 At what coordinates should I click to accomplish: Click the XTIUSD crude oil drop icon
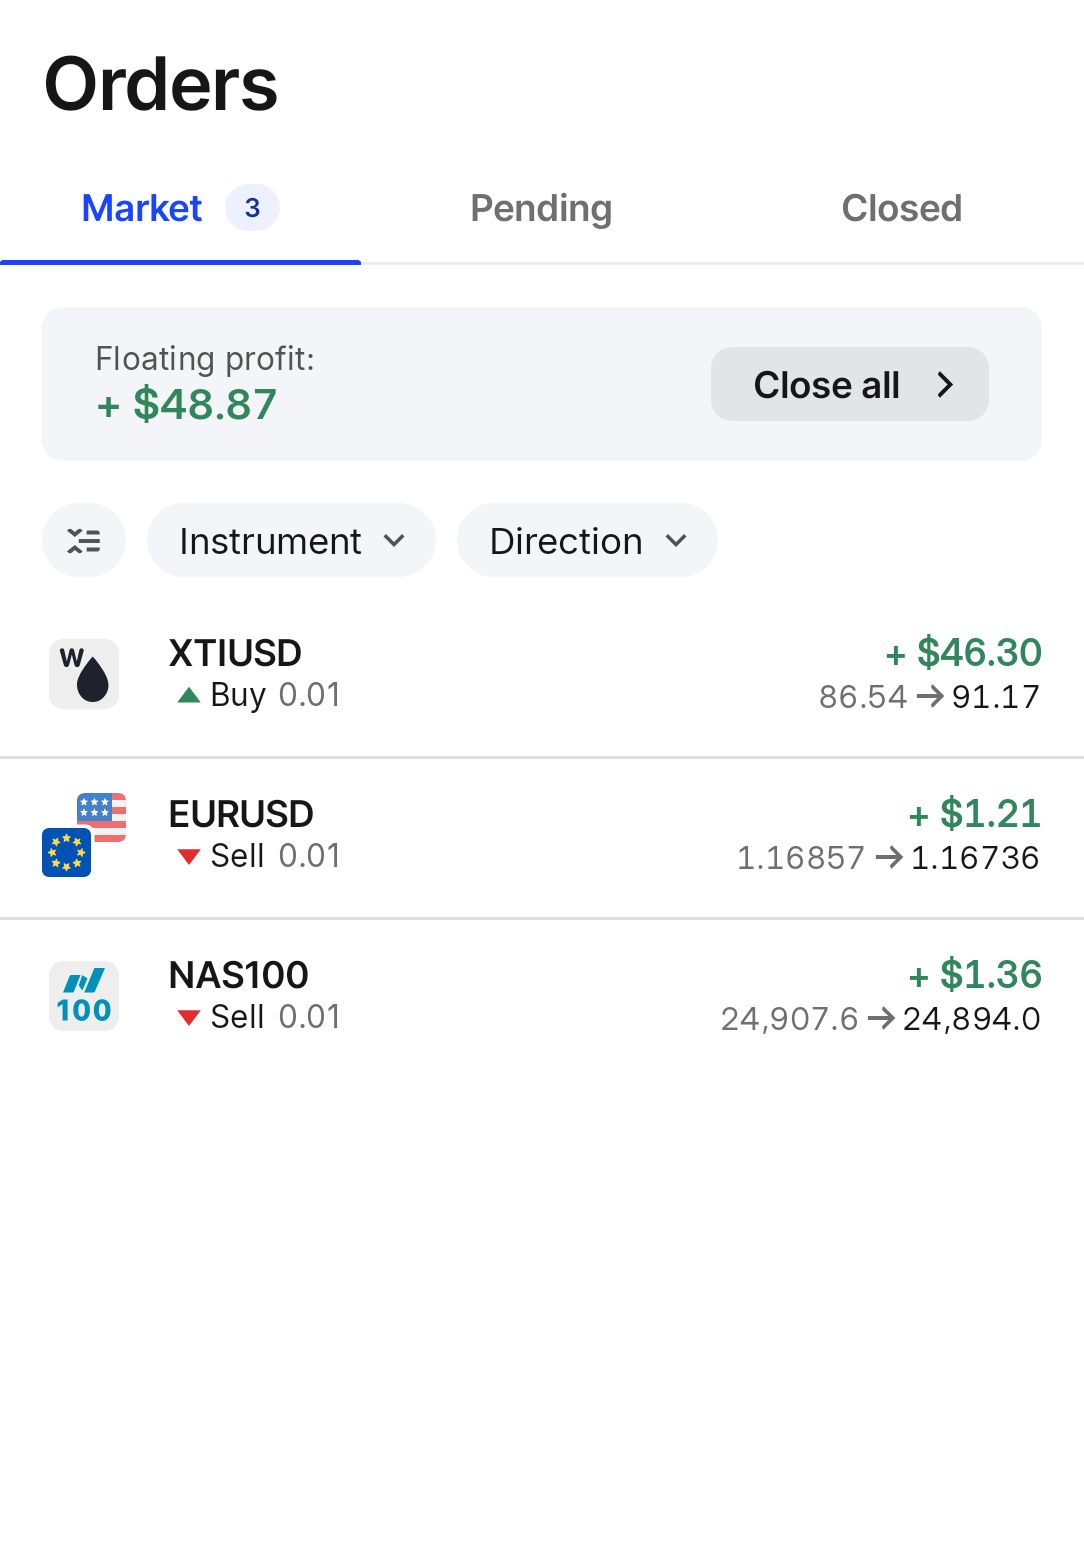pyautogui.click(x=84, y=675)
